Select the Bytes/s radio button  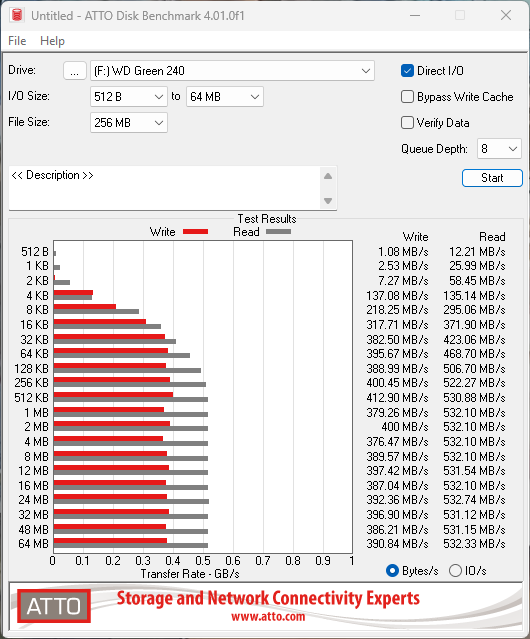click(x=392, y=571)
